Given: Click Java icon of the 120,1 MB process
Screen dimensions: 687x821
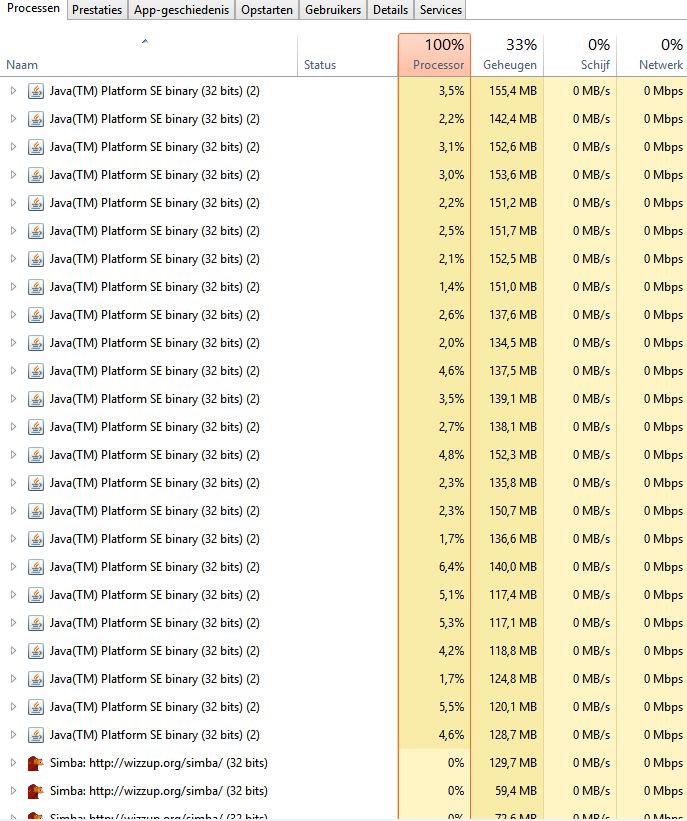Looking at the screenshot, I should point(36,707).
